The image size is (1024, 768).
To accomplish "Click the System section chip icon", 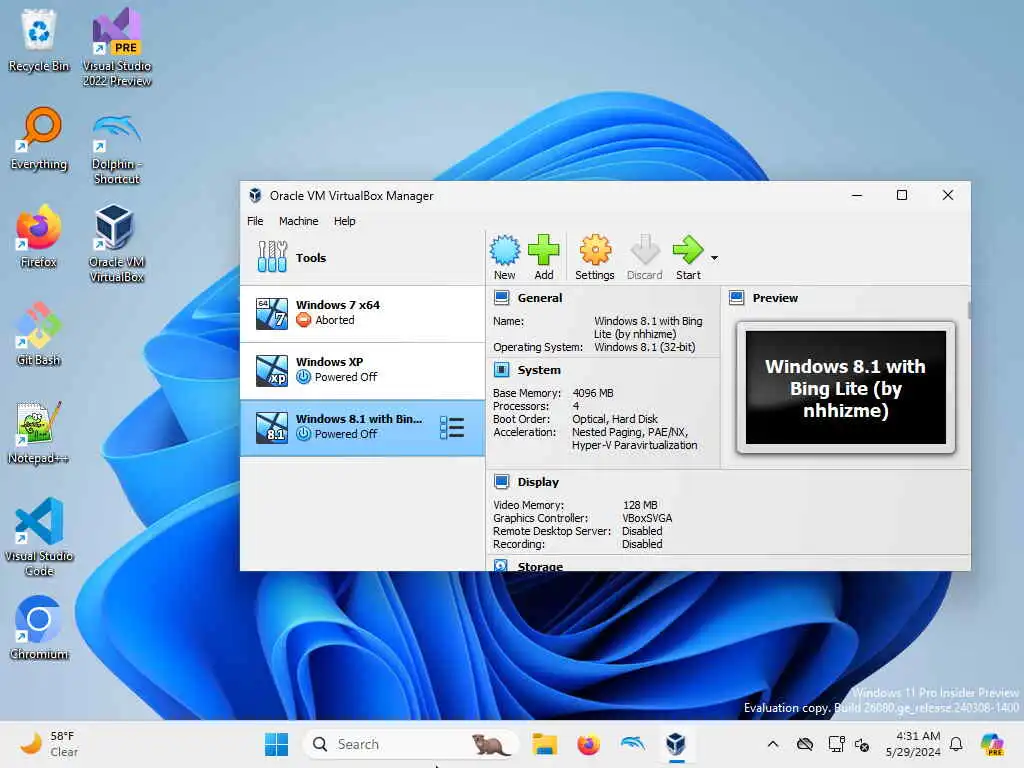I will tap(502, 370).
